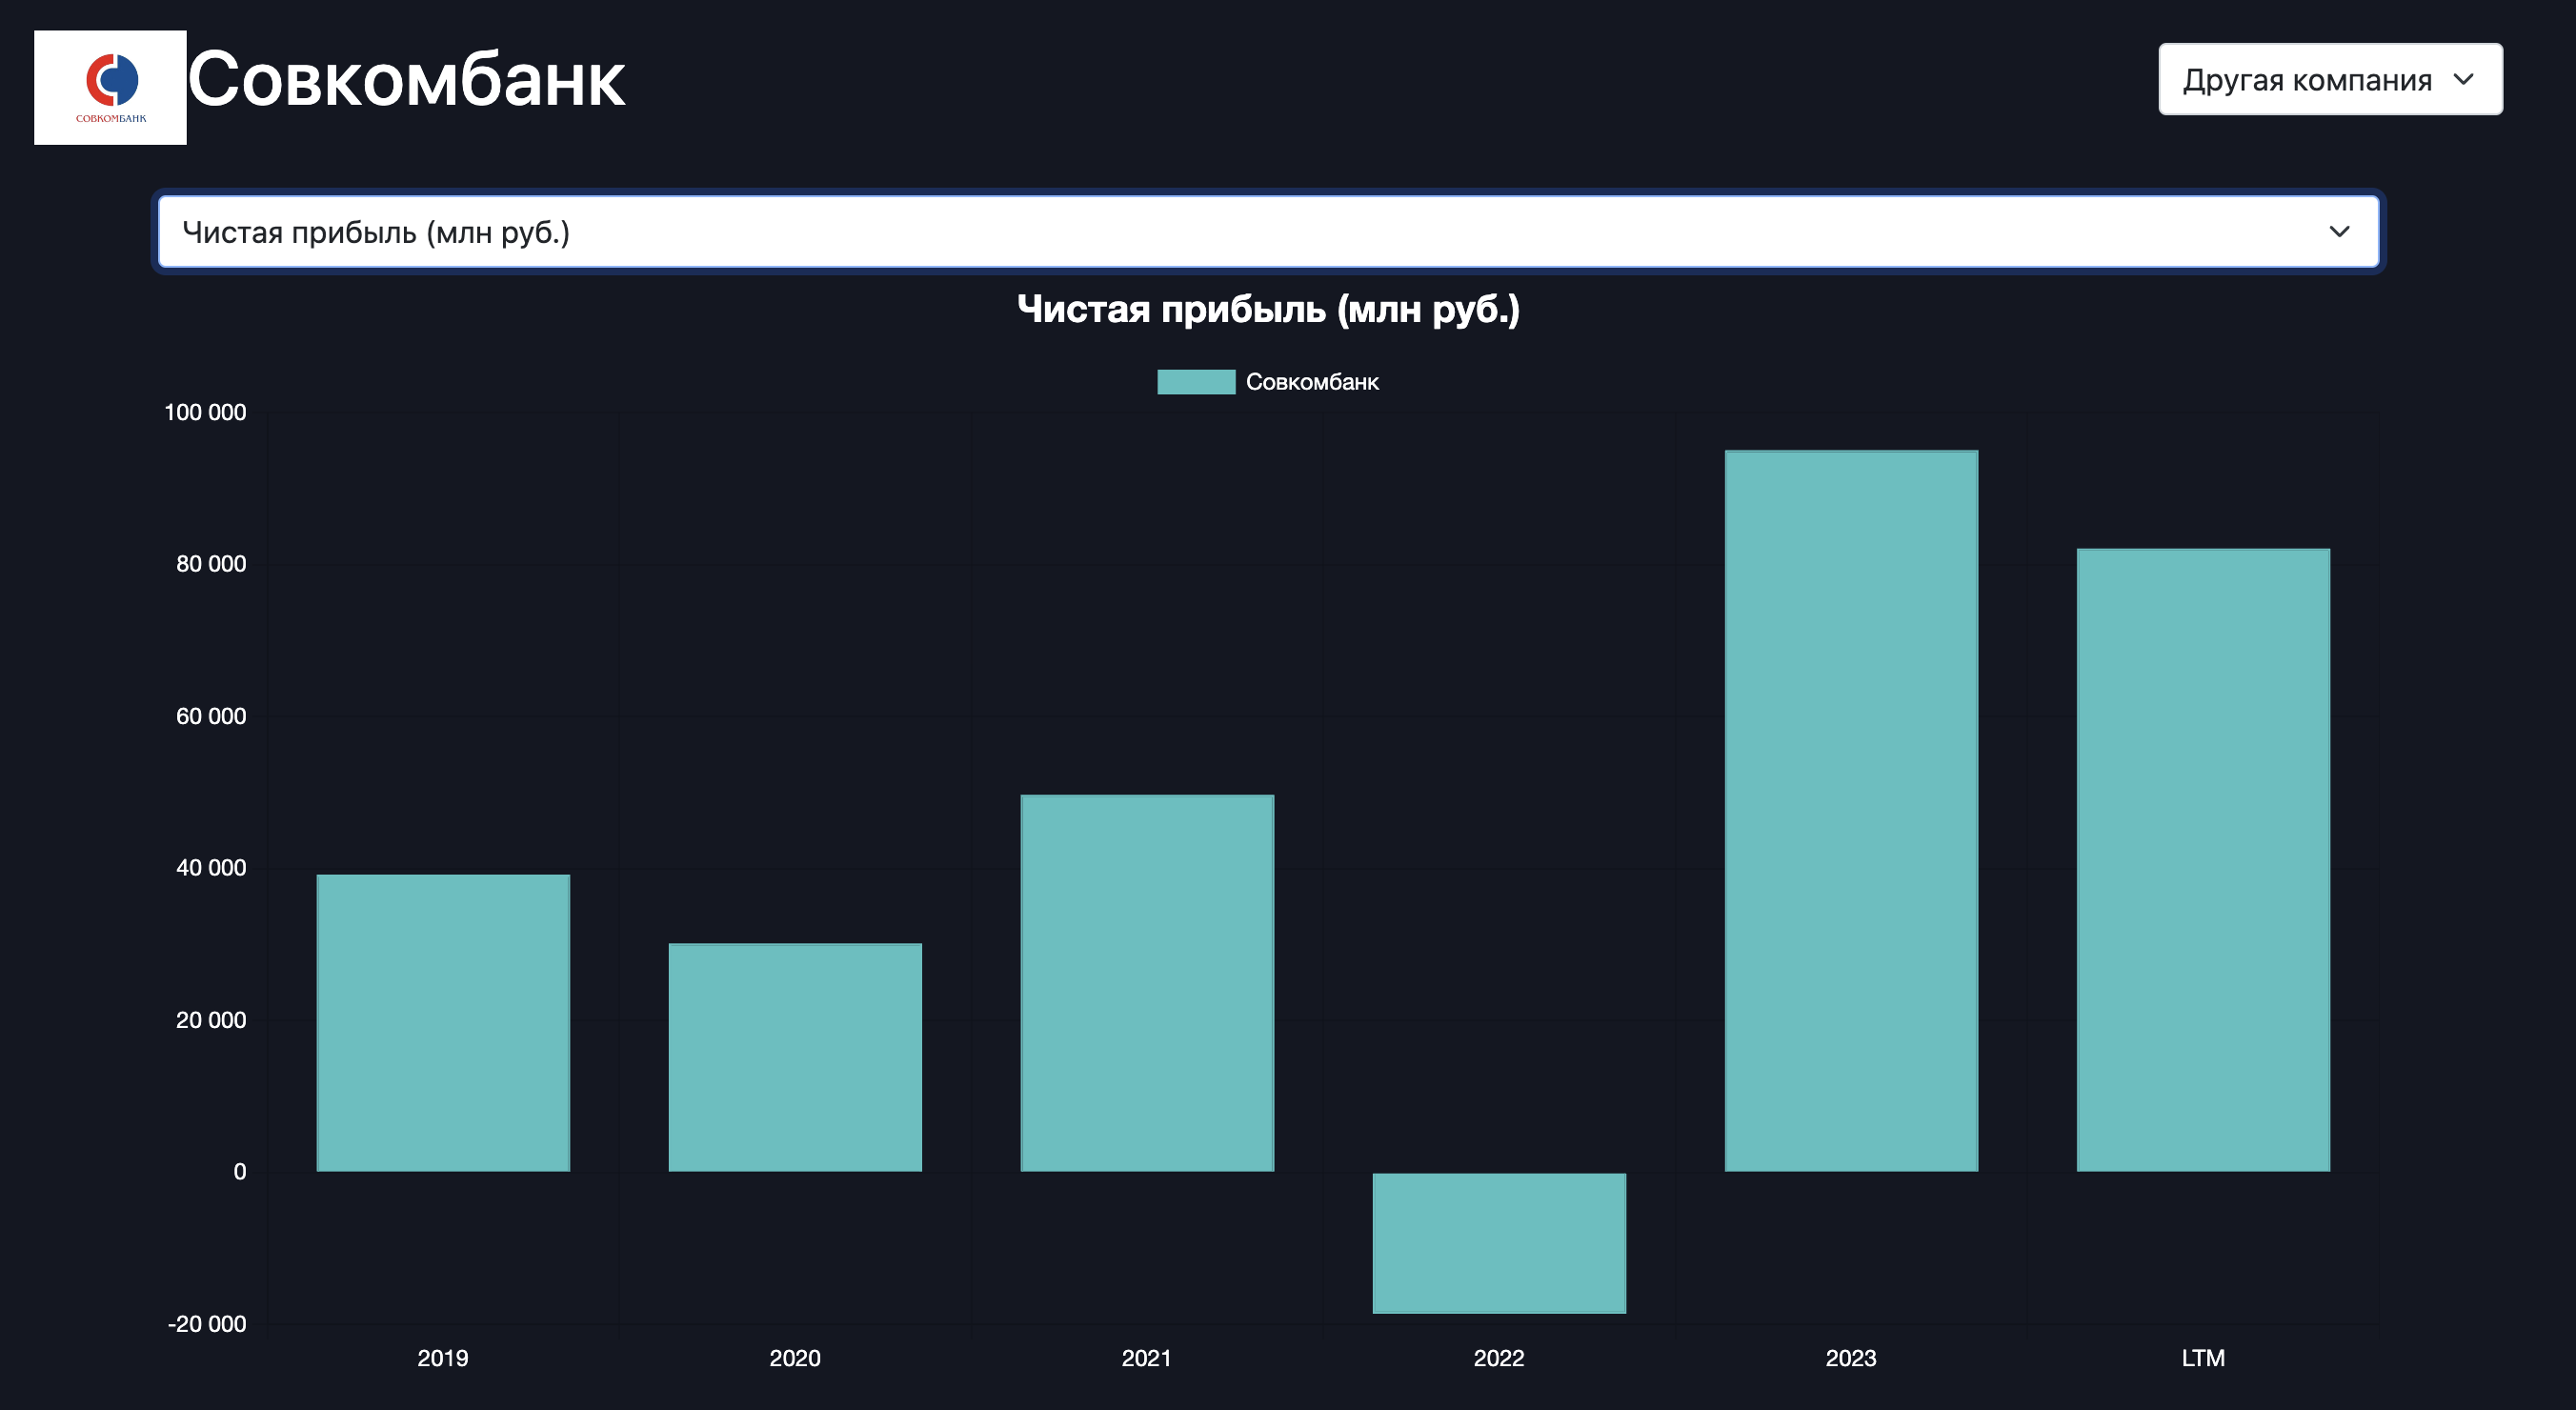Image resolution: width=2576 pixels, height=1410 pixels.
Task: Click the 80 000 y-axis value
Action: (211, 564)
